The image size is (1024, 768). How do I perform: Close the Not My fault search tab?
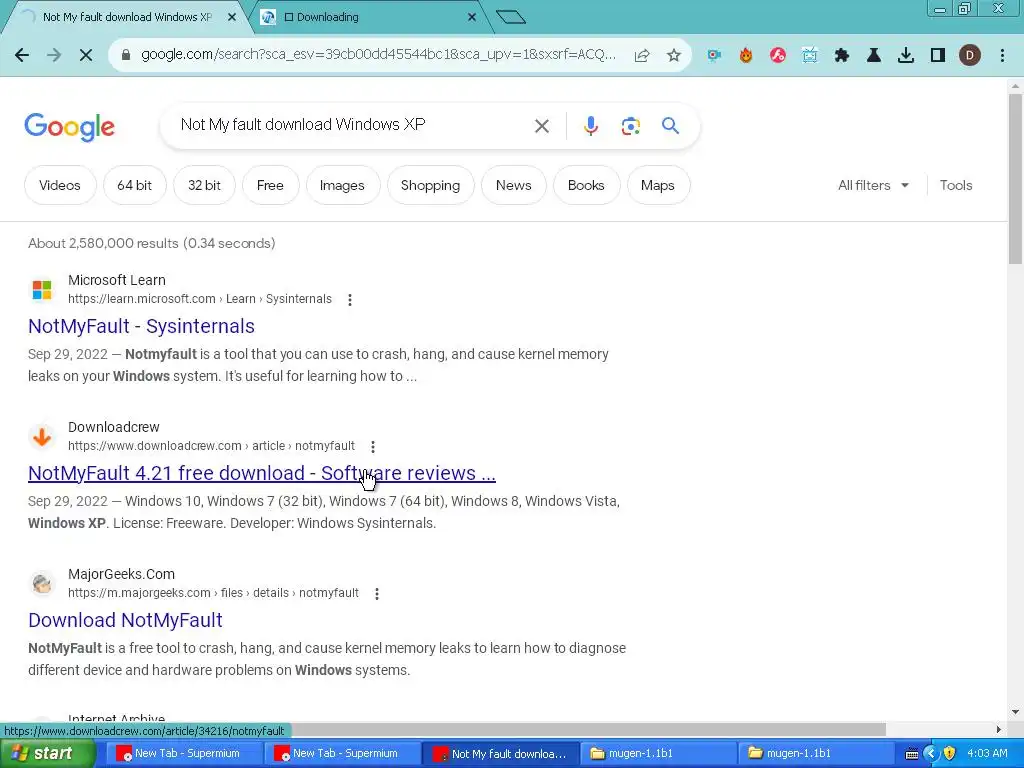(232, 18)
